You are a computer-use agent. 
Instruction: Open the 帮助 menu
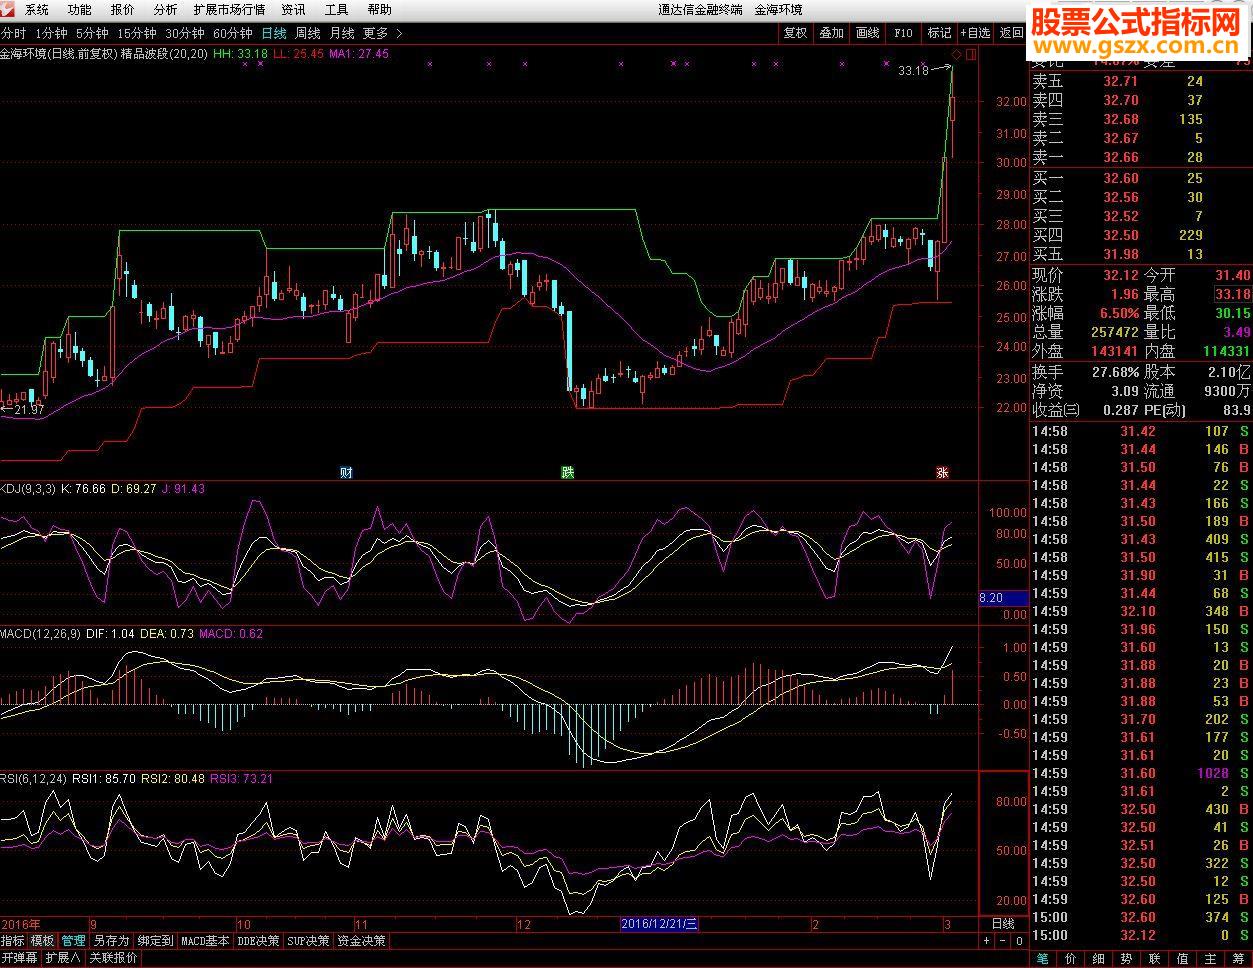379,9
